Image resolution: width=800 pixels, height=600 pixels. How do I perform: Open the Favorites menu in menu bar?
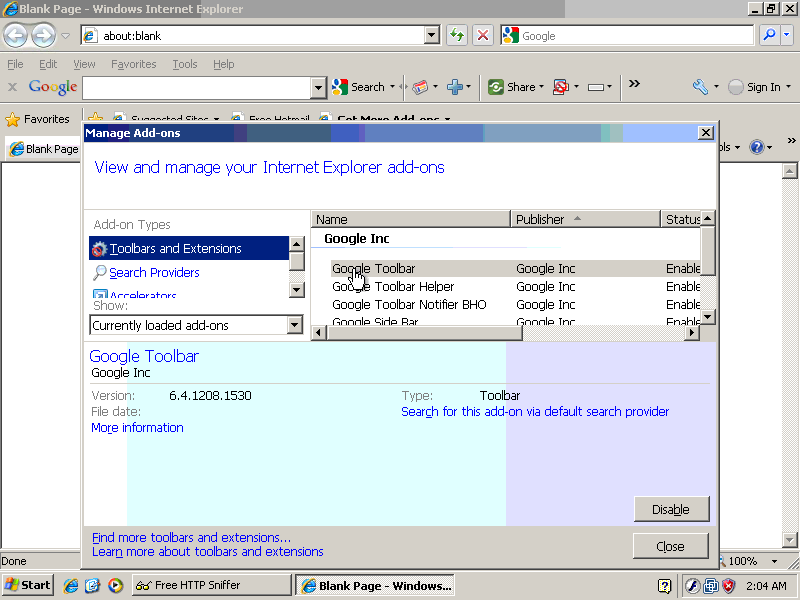(x=134, y=64)
